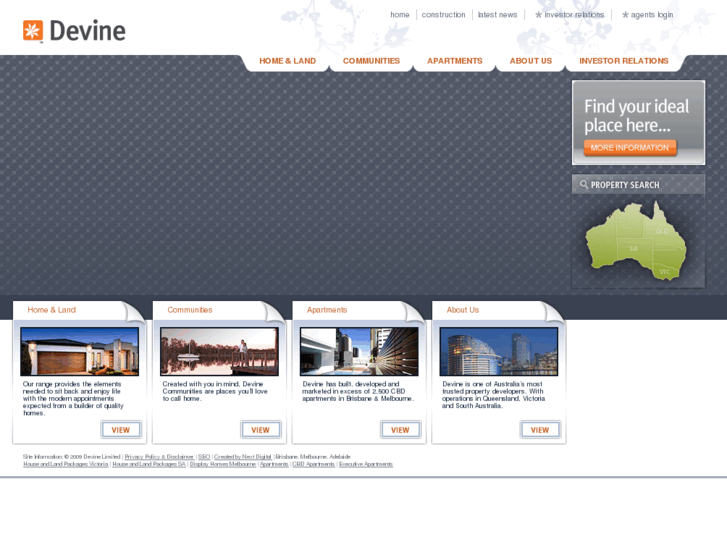727x545 pixels.
Task: Open the modern apartment photo thumbnail
Action: [359, 352]
